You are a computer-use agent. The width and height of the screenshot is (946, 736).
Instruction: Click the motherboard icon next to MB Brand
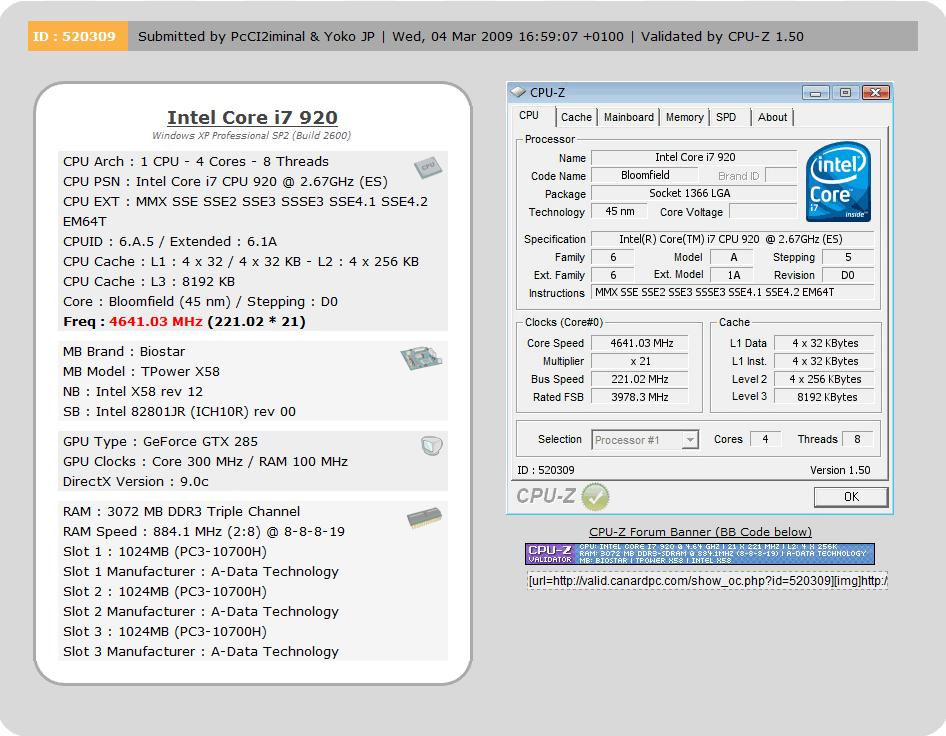(x=421, y=358)
